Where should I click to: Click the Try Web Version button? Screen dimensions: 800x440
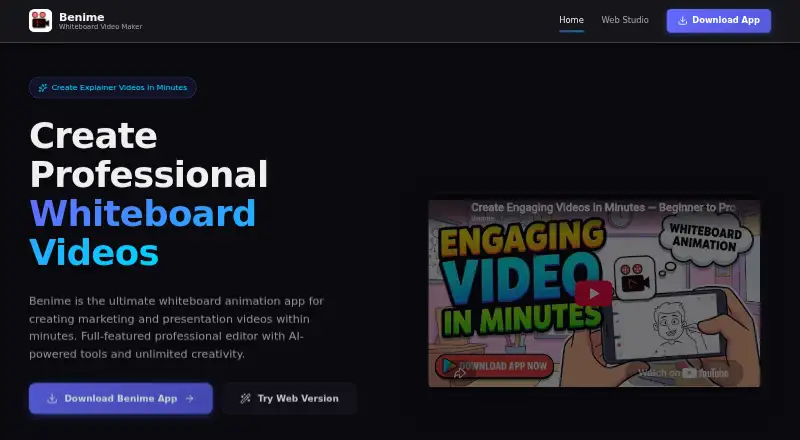[x=289, y=398]
